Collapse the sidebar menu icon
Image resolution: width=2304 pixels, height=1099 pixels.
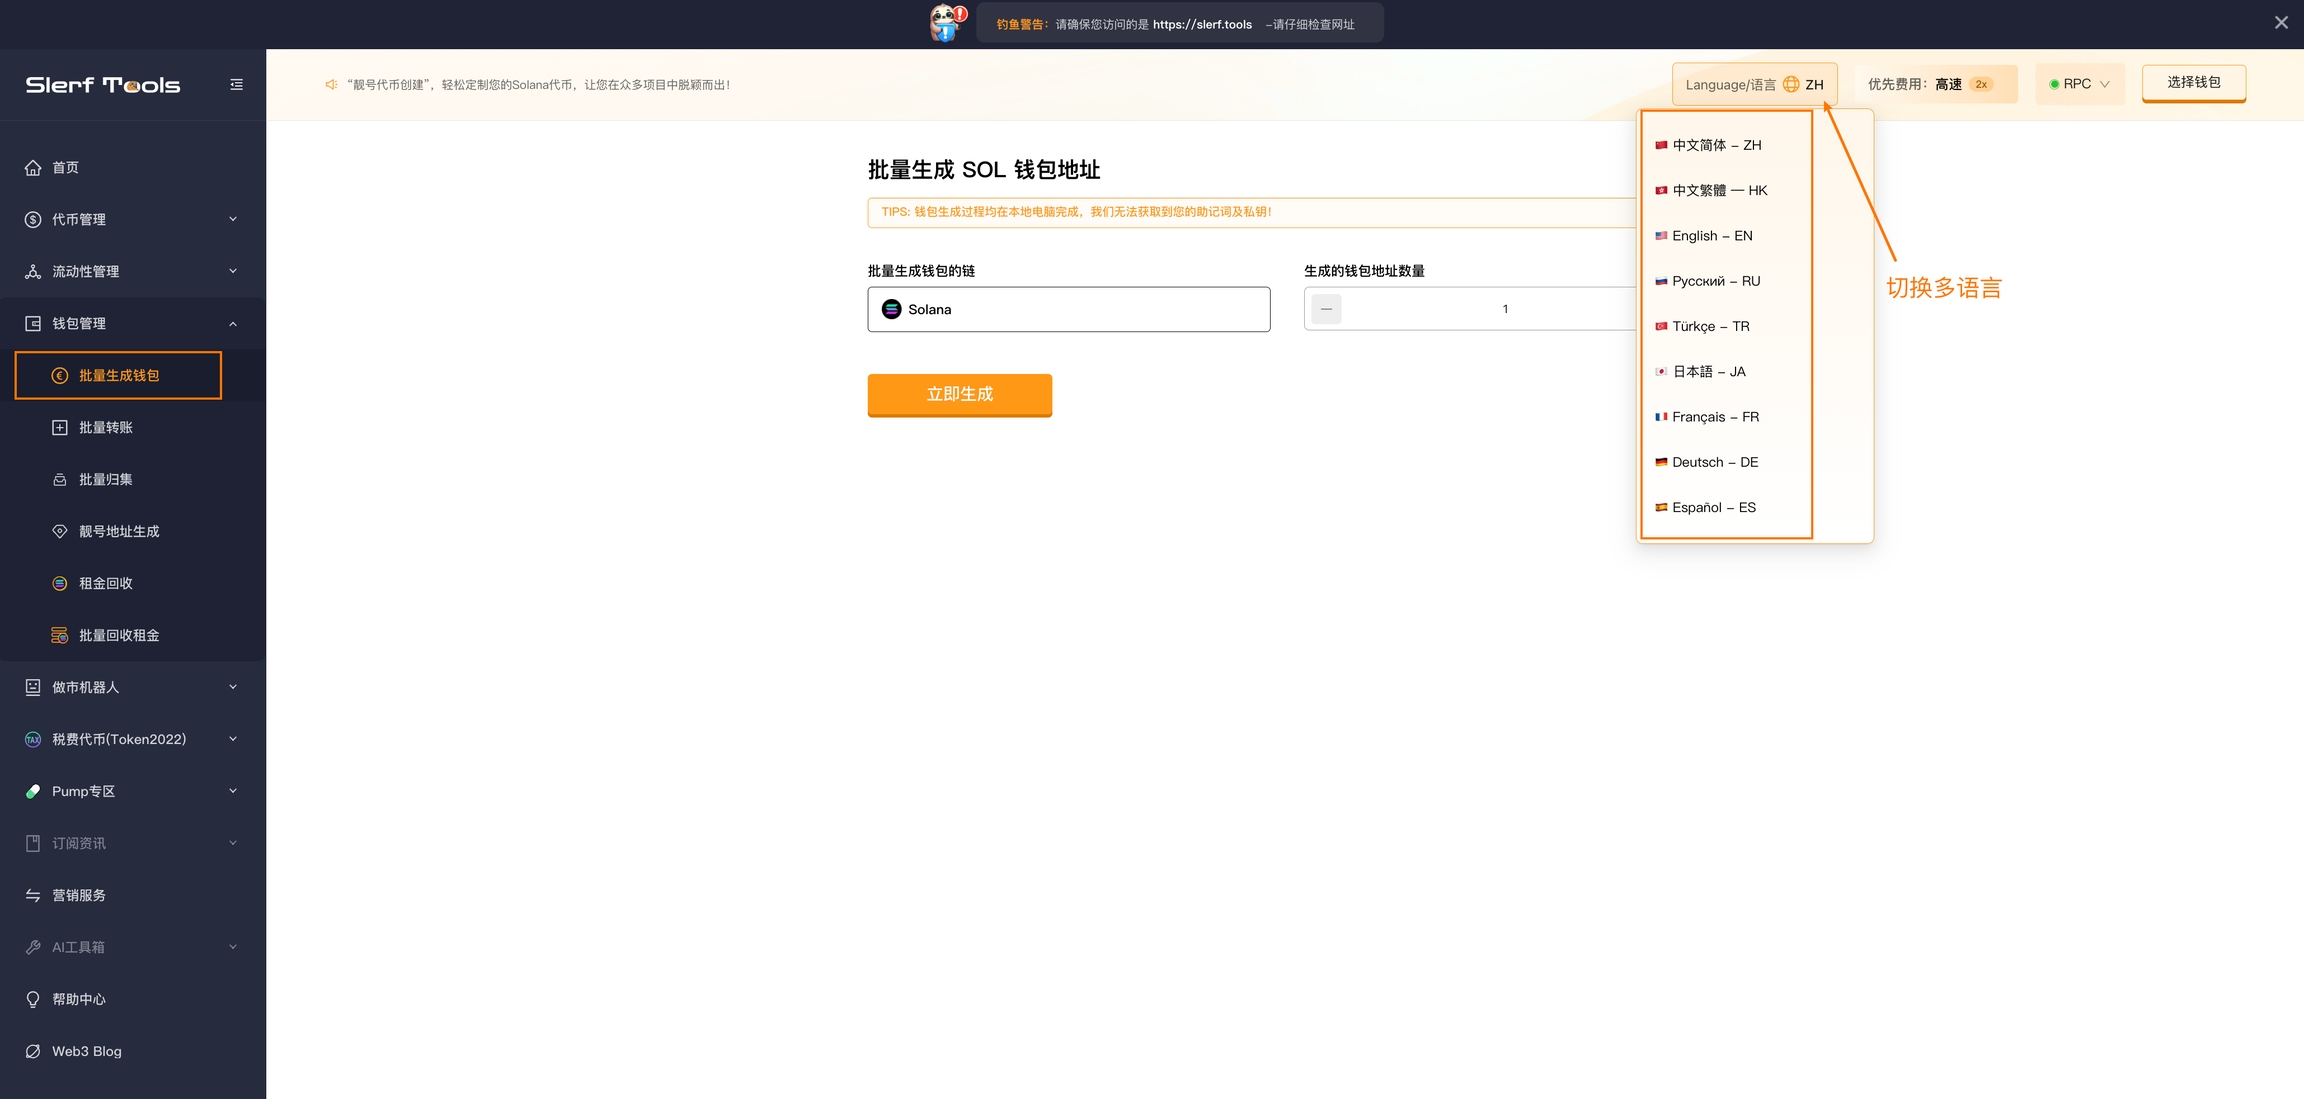pyautogui.click(x=236, y=85)
